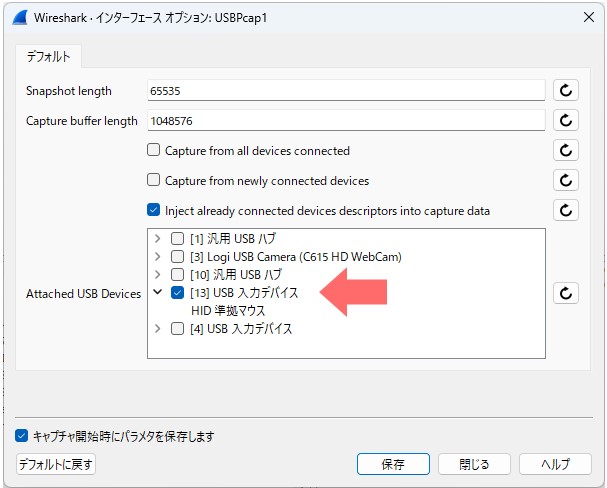607x488 pixels.
Task: Enable Capture from all devices connected
Action: coord(154,151)
